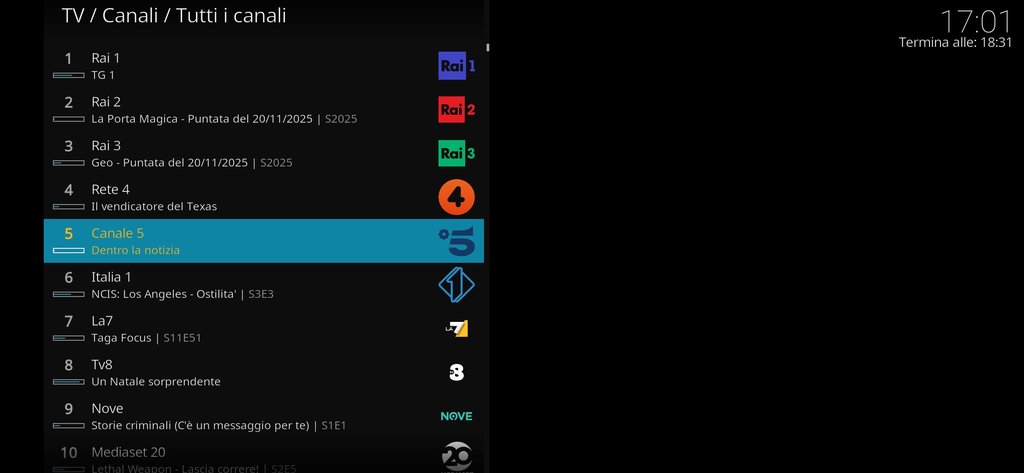Click the La7 channel logo
Image resolution: width=1024 pixels, height=473 pixels.
[456, 329]
